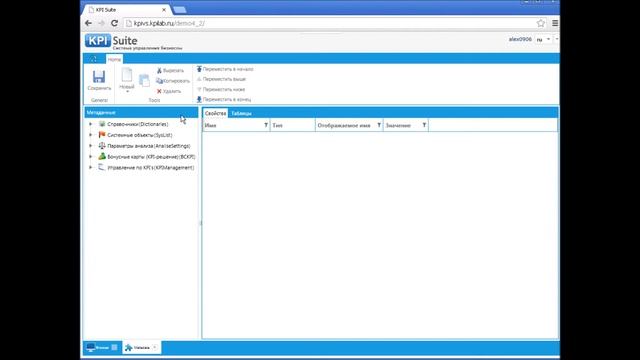Click the Значение column filter icon
Viewport: 640px width, 360px height.
pos(424,125)
